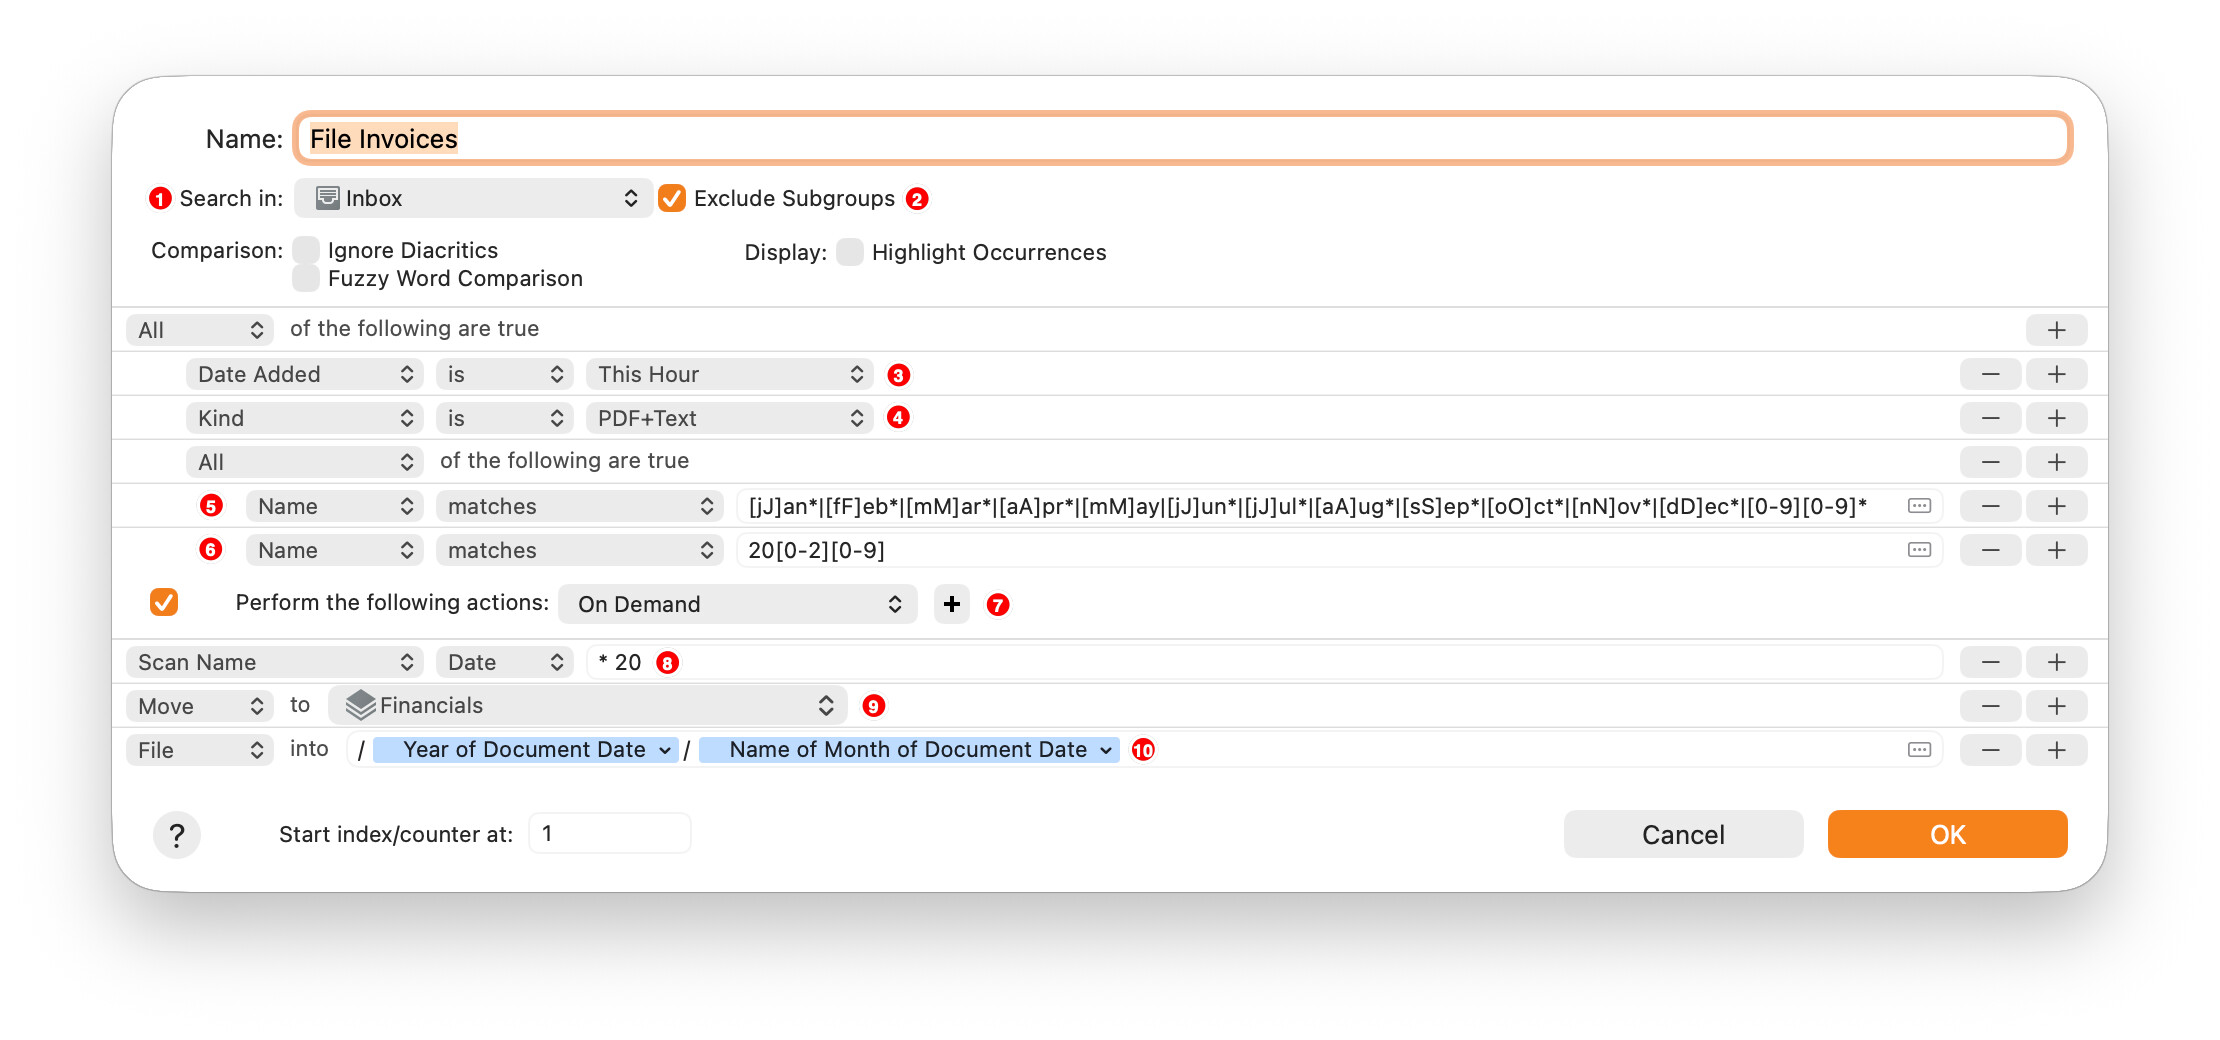The image size is (2220, 1040).
Task: Enable Highlight Occurrences display option
Action: (850, 252)
